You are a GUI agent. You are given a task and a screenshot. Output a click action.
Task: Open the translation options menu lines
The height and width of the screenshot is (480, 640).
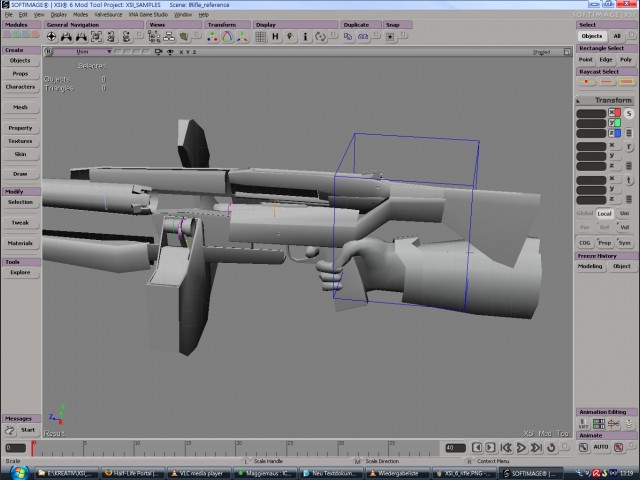pos(629,199)
